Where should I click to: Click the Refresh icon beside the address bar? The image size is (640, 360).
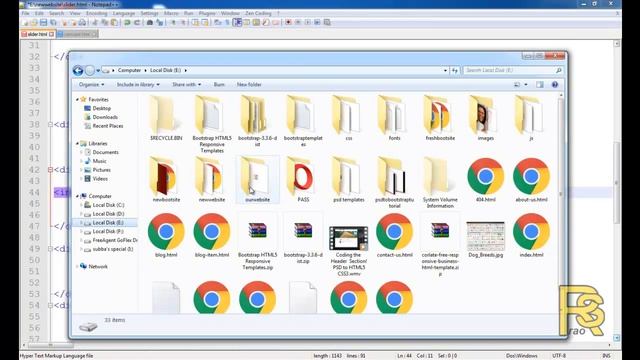click(455, 70)
